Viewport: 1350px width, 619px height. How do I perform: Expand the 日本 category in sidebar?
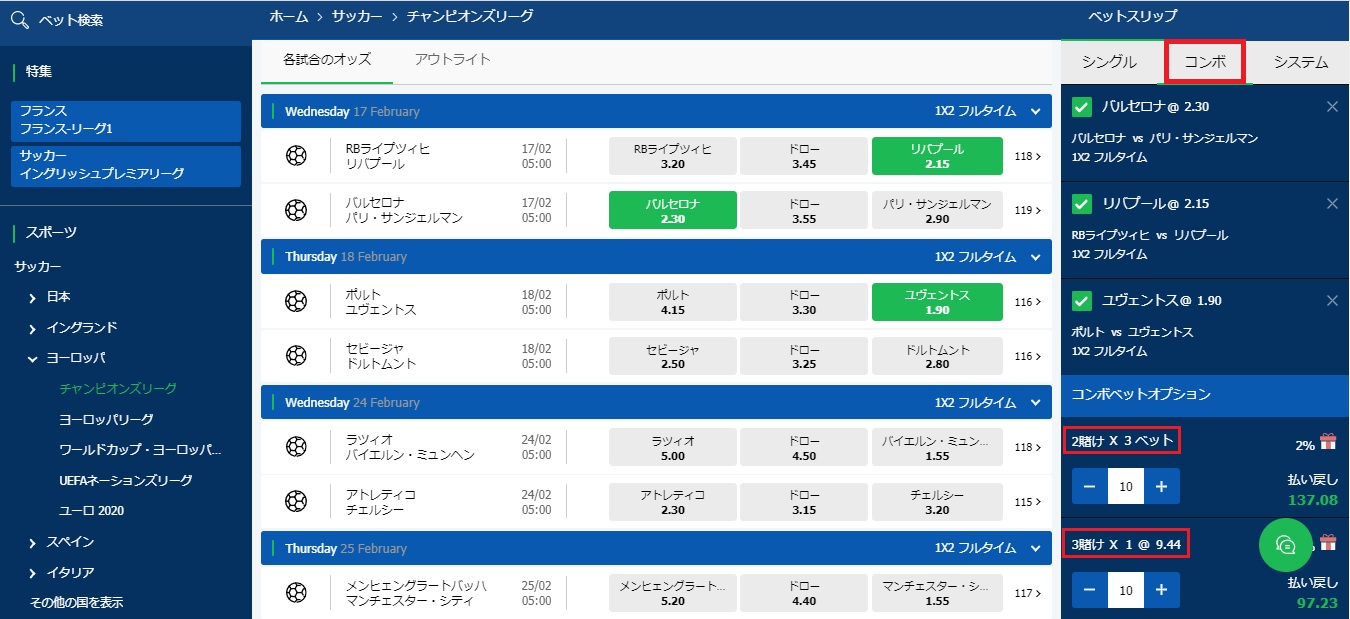click(33, 298)
